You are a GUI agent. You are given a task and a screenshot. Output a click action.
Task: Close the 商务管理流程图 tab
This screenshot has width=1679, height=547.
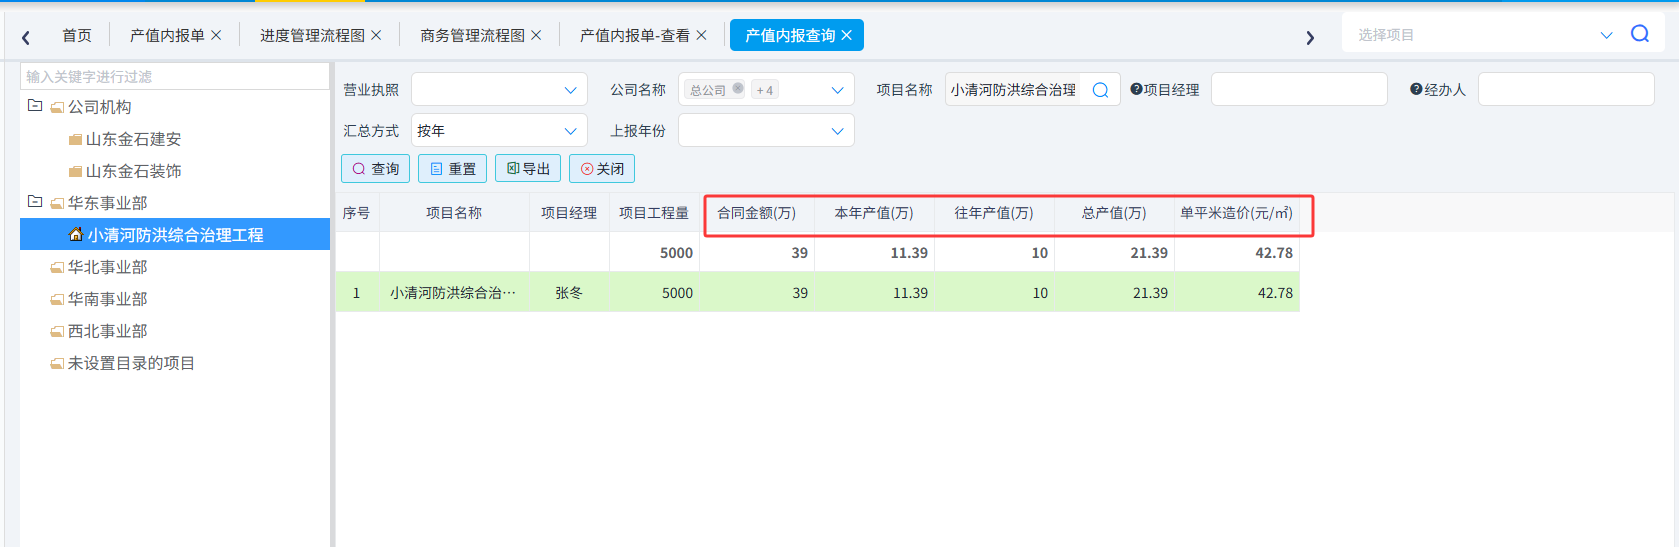pyautogui.click(x=536, y=35)
